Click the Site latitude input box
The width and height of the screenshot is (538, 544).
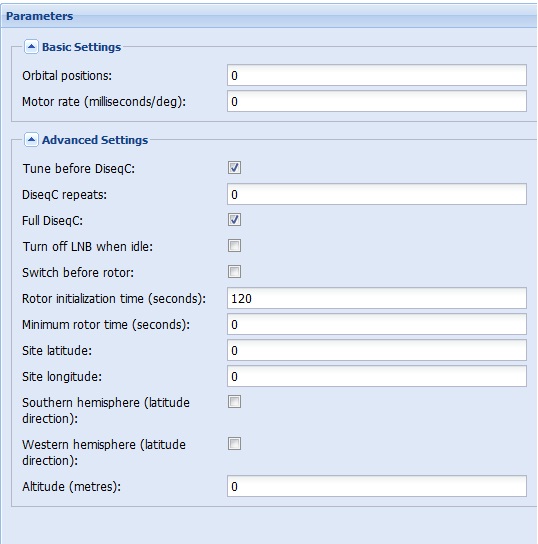(377, 350)
